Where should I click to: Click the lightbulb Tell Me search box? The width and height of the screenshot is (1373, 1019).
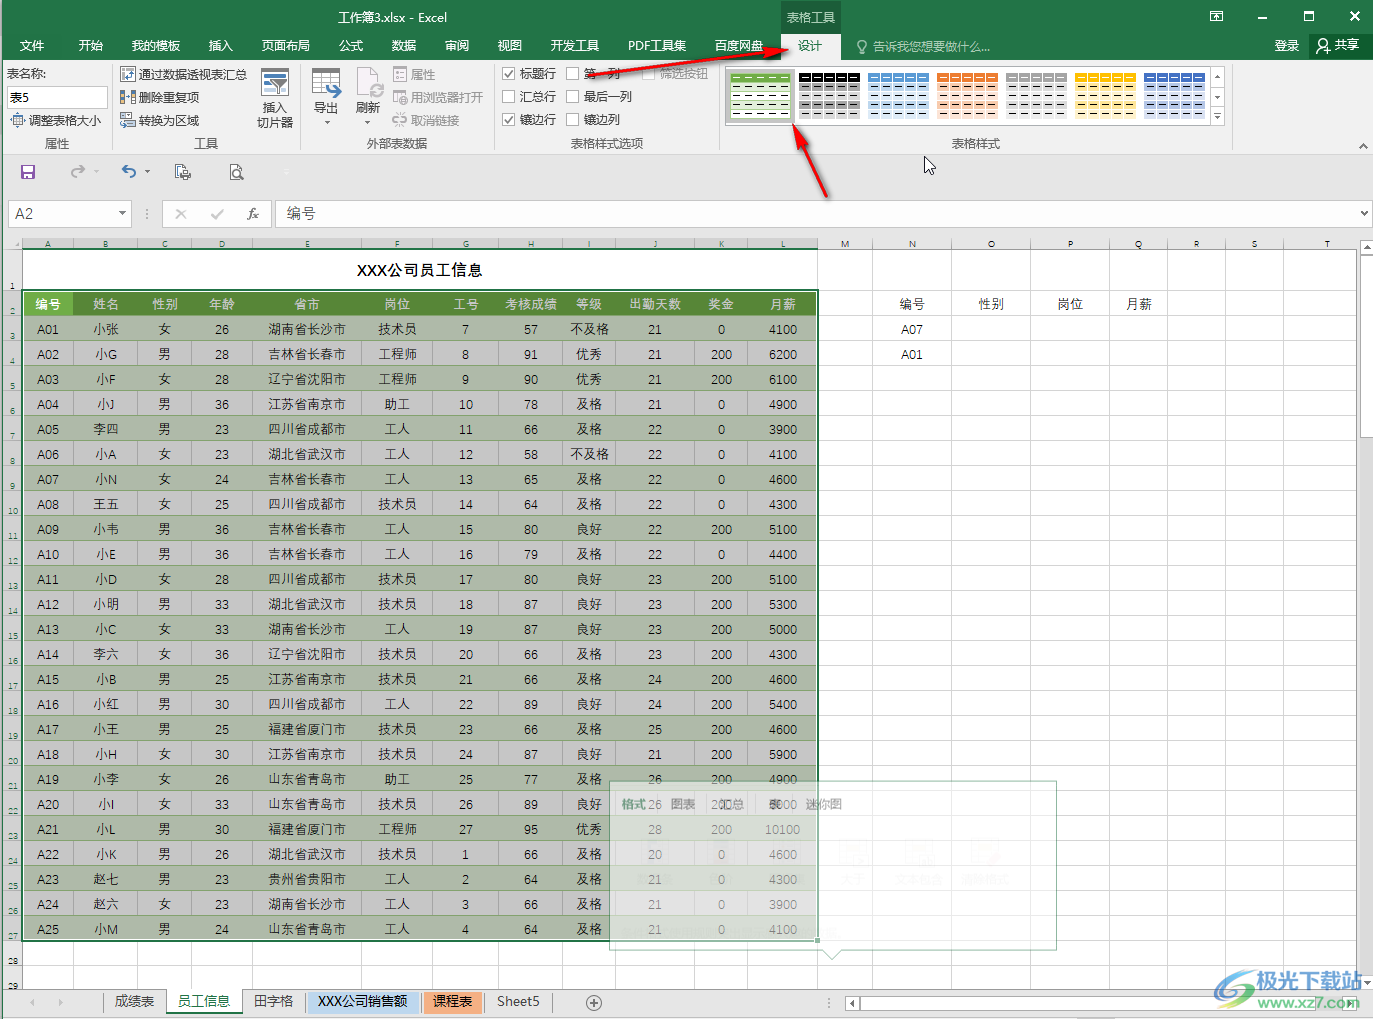(923, 46)
